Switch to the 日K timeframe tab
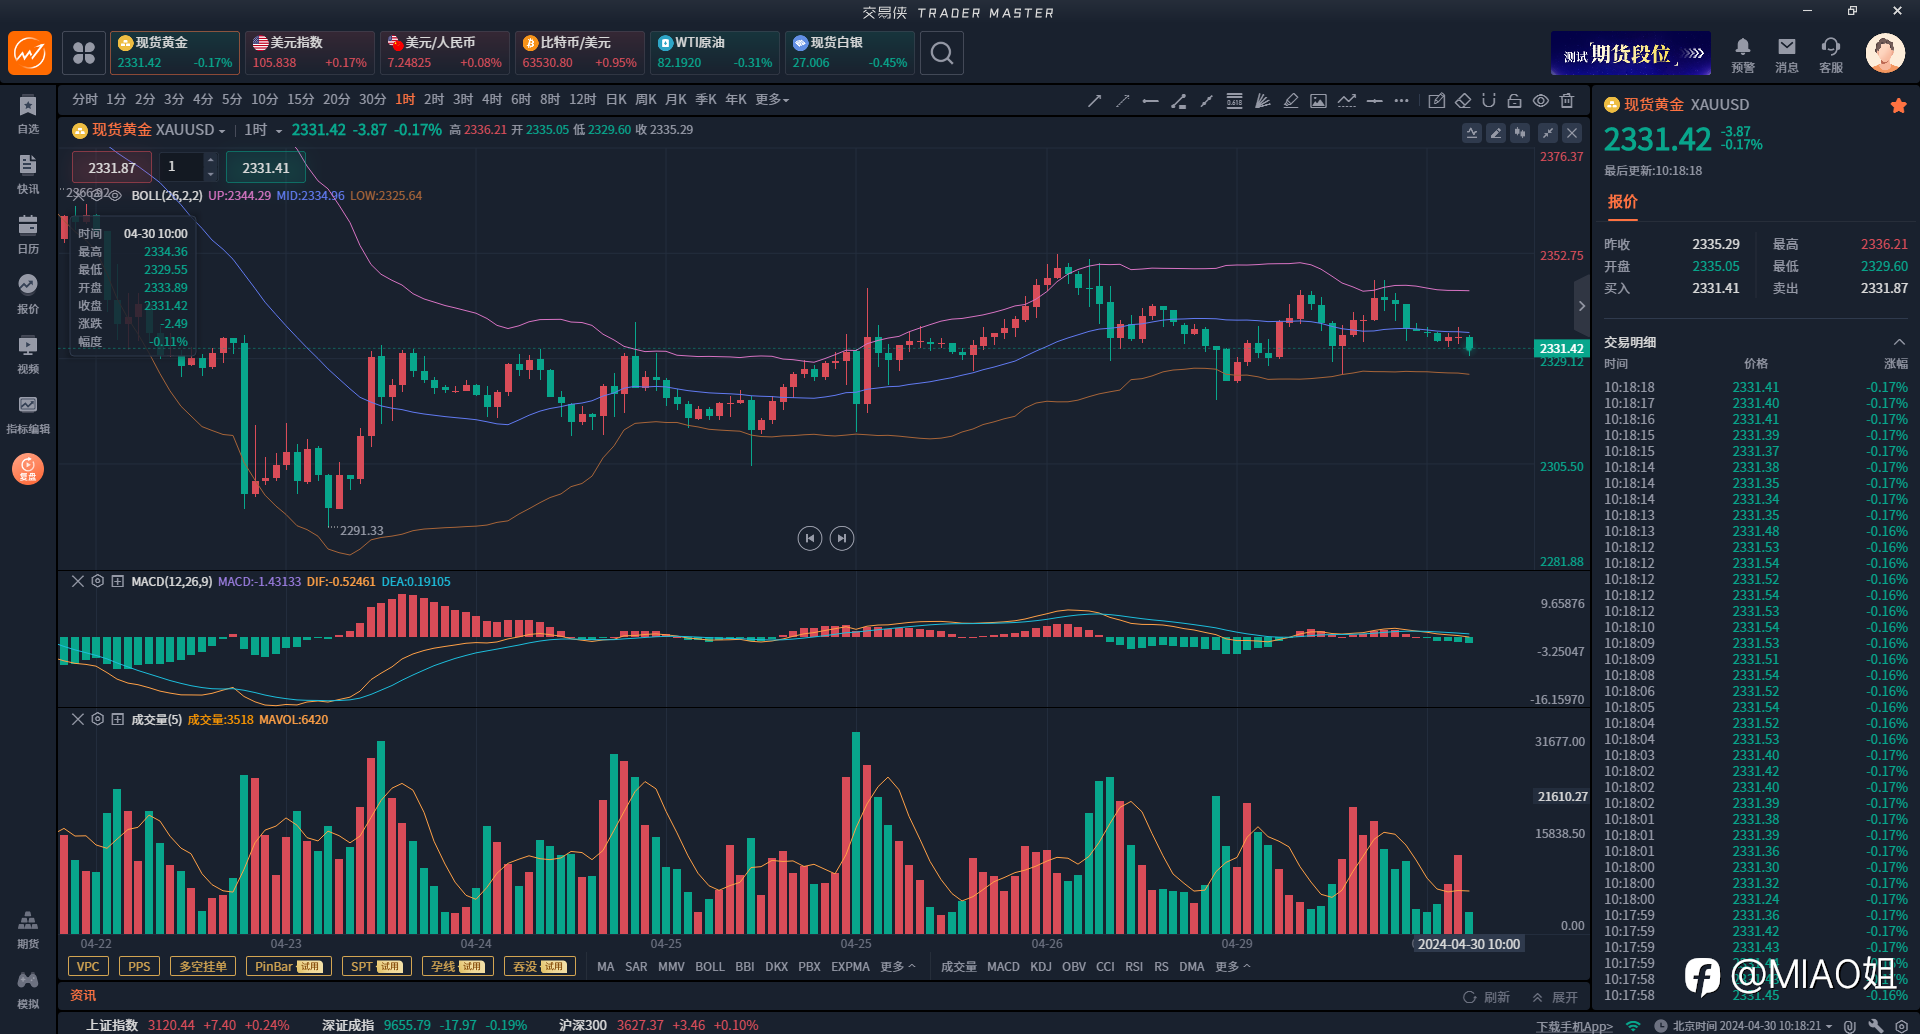1920x1034 pixels. coord(616,100)
